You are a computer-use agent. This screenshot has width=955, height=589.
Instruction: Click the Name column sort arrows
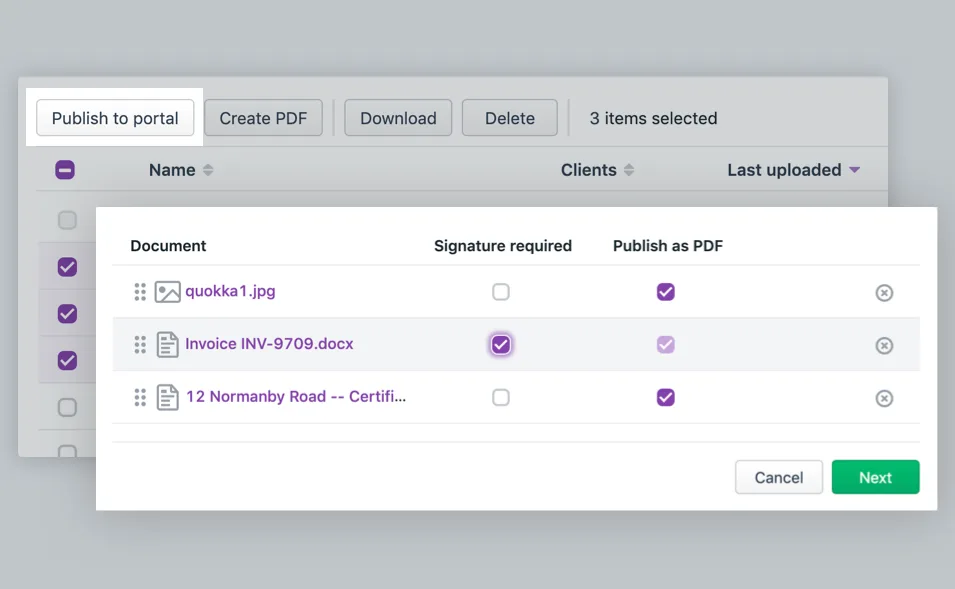(x=208, y=170)
